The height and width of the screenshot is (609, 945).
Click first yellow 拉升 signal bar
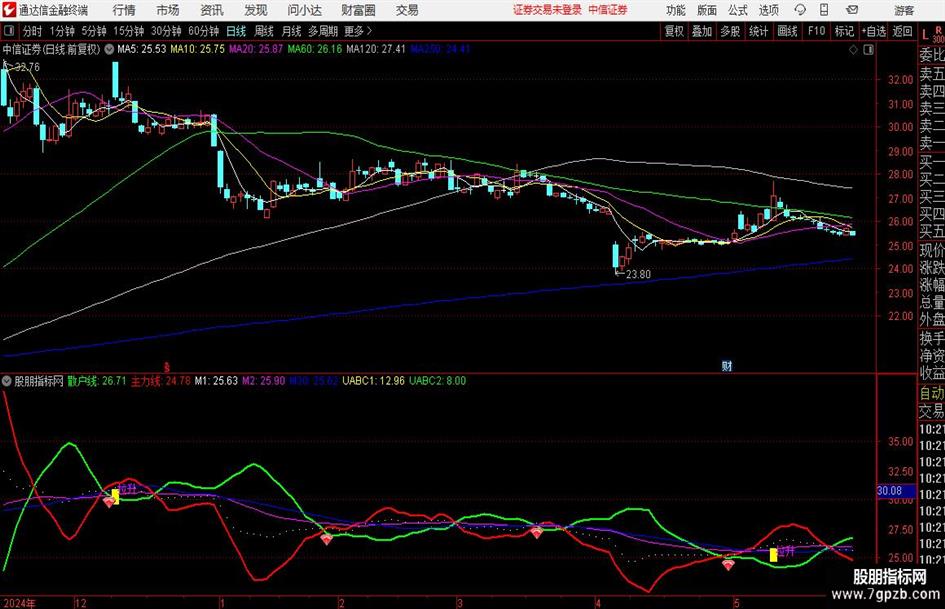click(115, 497)
